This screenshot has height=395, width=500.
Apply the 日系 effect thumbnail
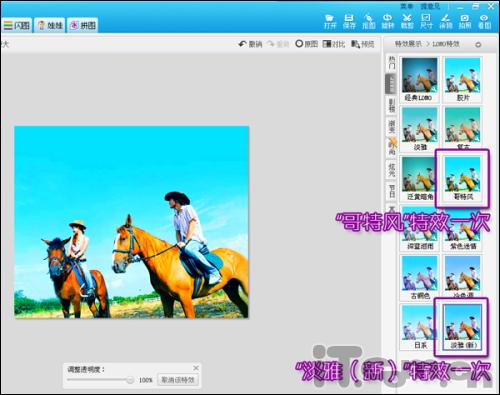pyautogui.click(x=419, y=327)
